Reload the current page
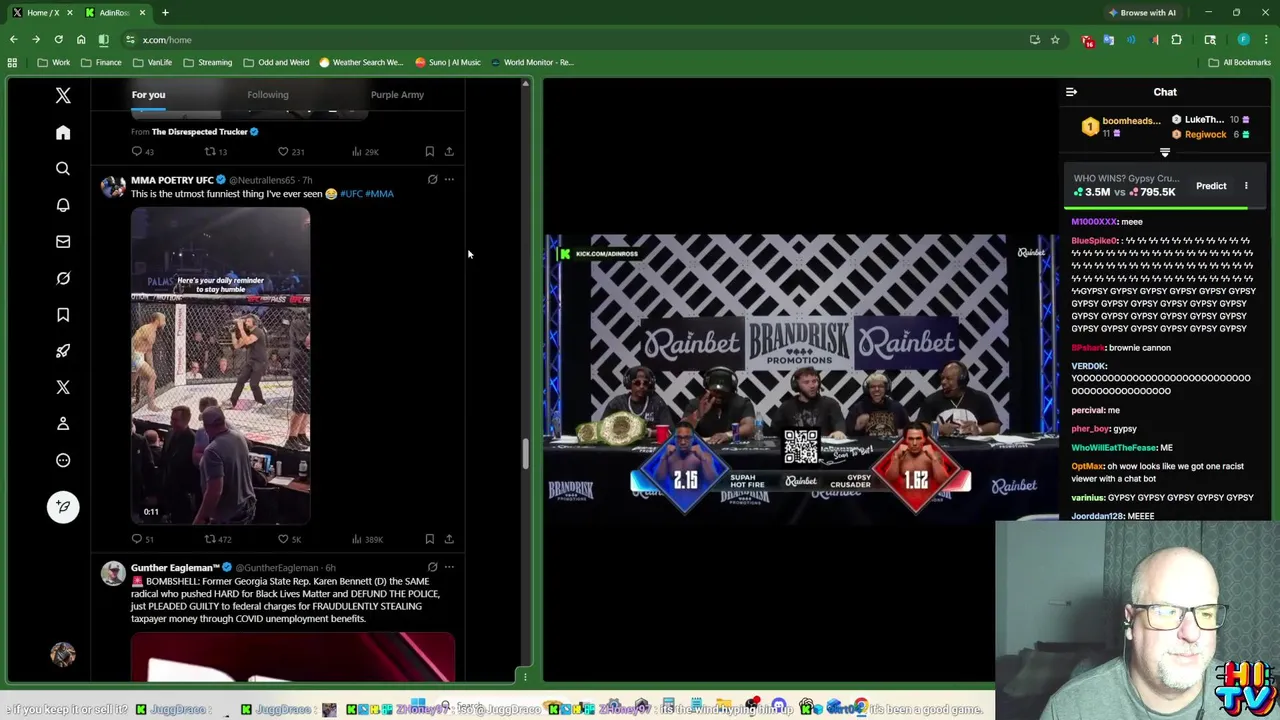Image resolution: width=1280 pixels, height=720 pixels. 58,39
